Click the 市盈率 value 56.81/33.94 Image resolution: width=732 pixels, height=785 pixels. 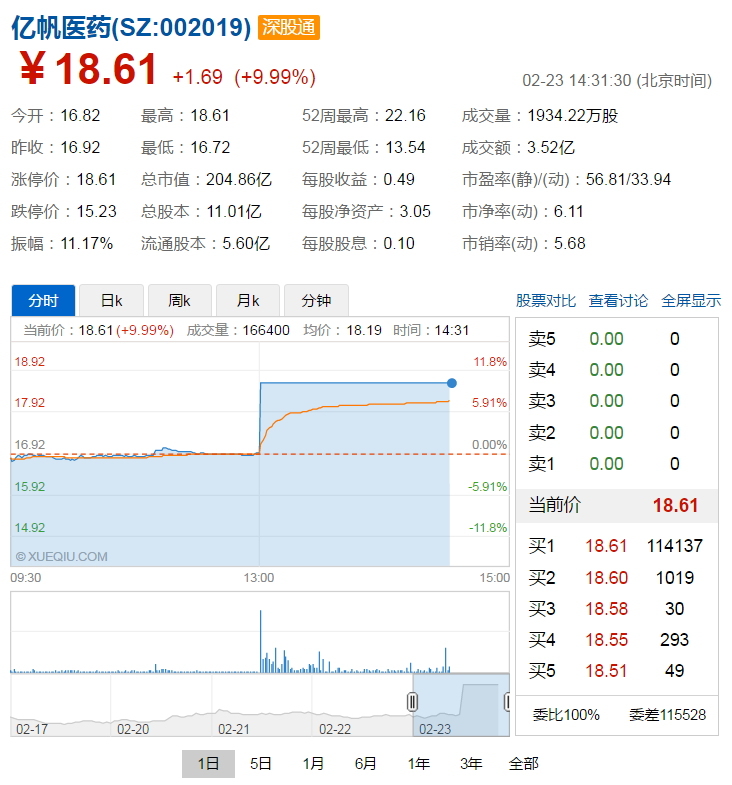point(628,179)
